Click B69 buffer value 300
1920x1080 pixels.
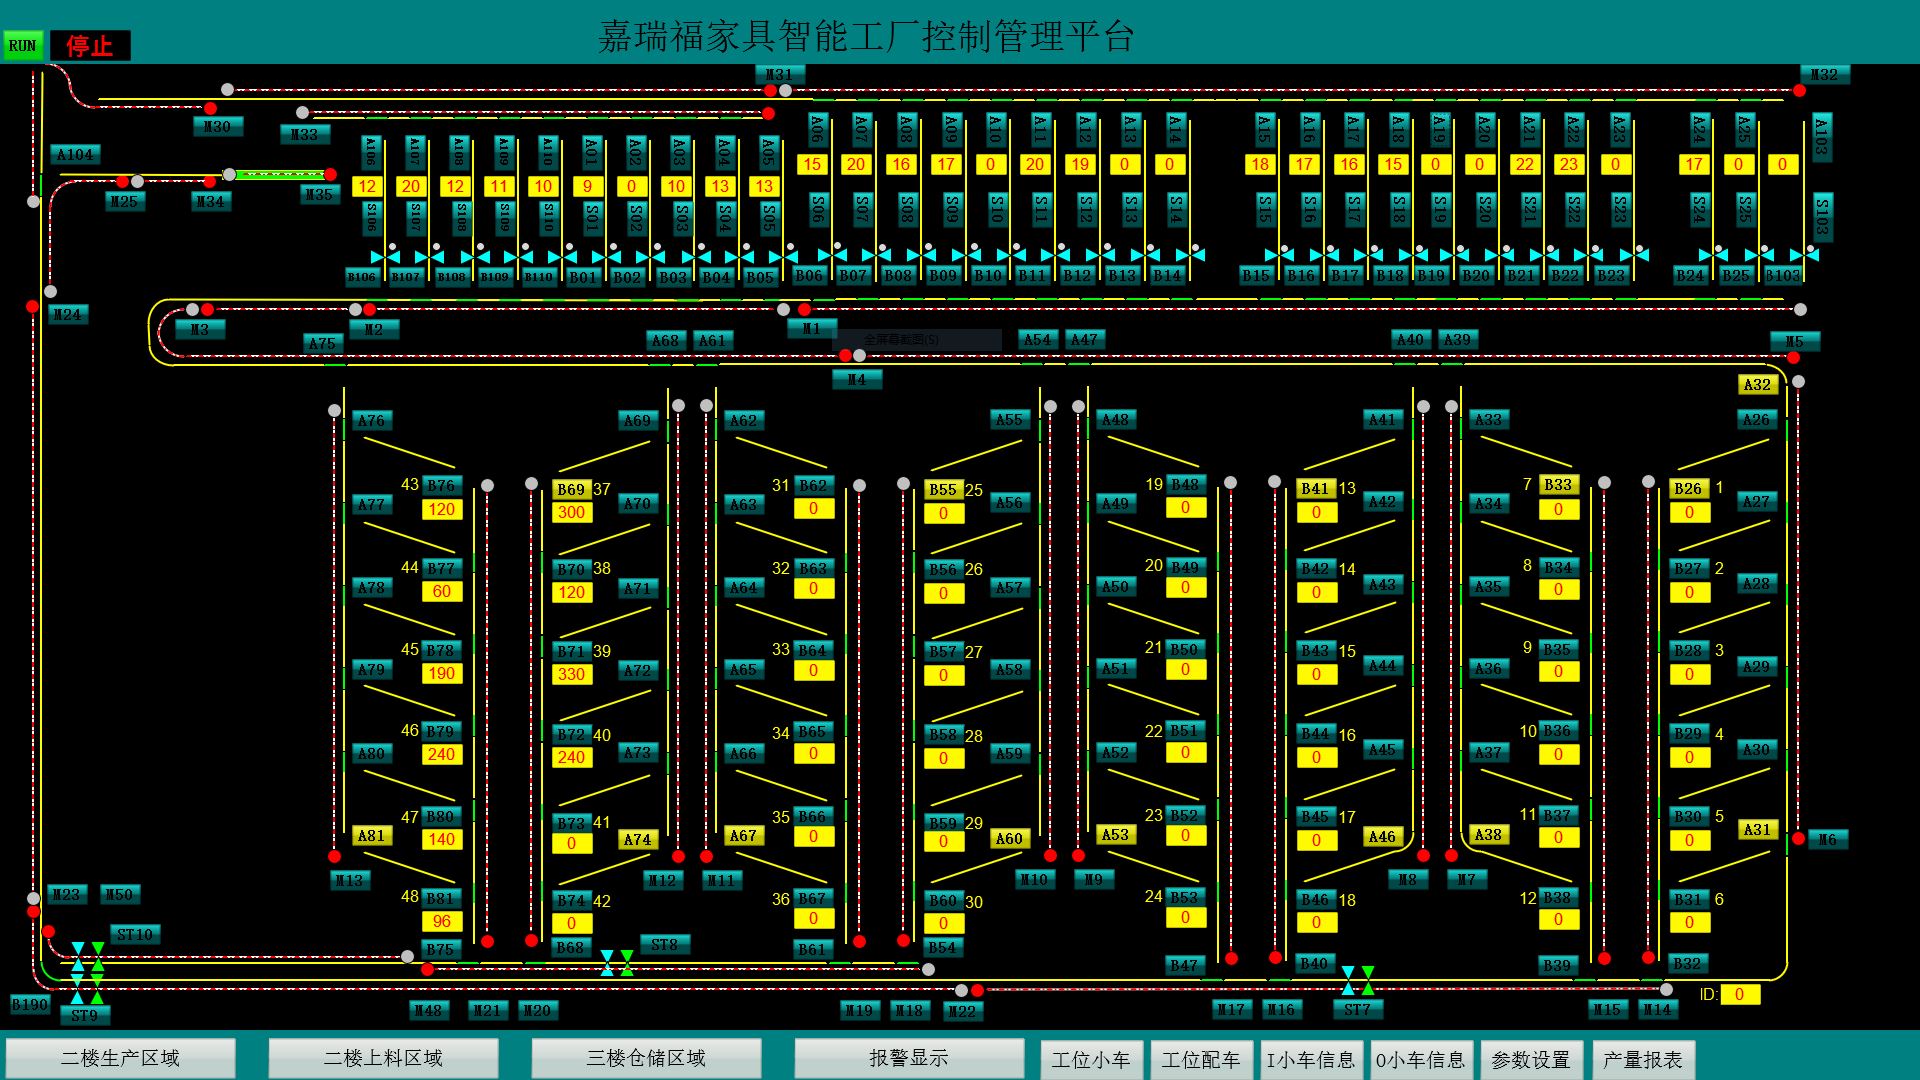coord(571,512)
